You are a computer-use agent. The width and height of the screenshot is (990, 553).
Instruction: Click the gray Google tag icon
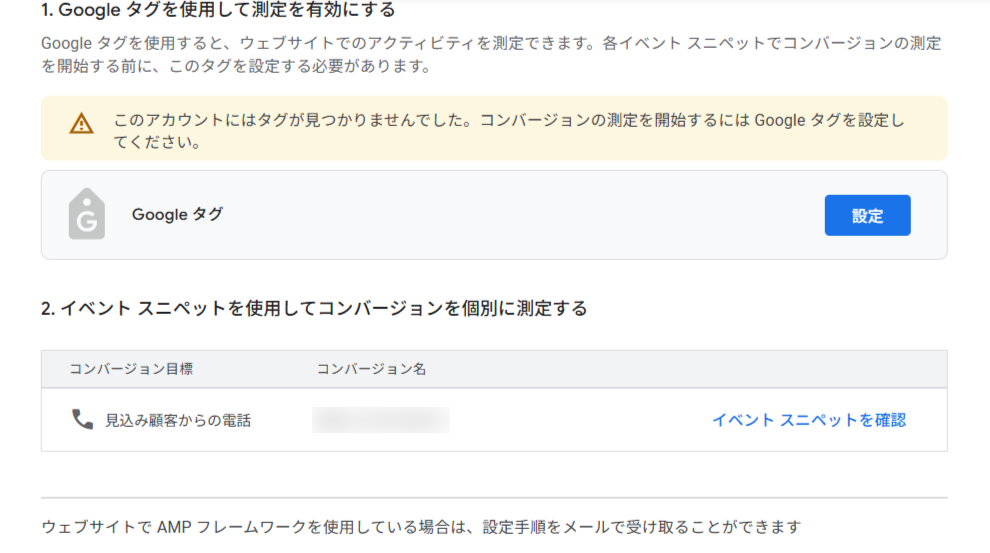[87, 214]
